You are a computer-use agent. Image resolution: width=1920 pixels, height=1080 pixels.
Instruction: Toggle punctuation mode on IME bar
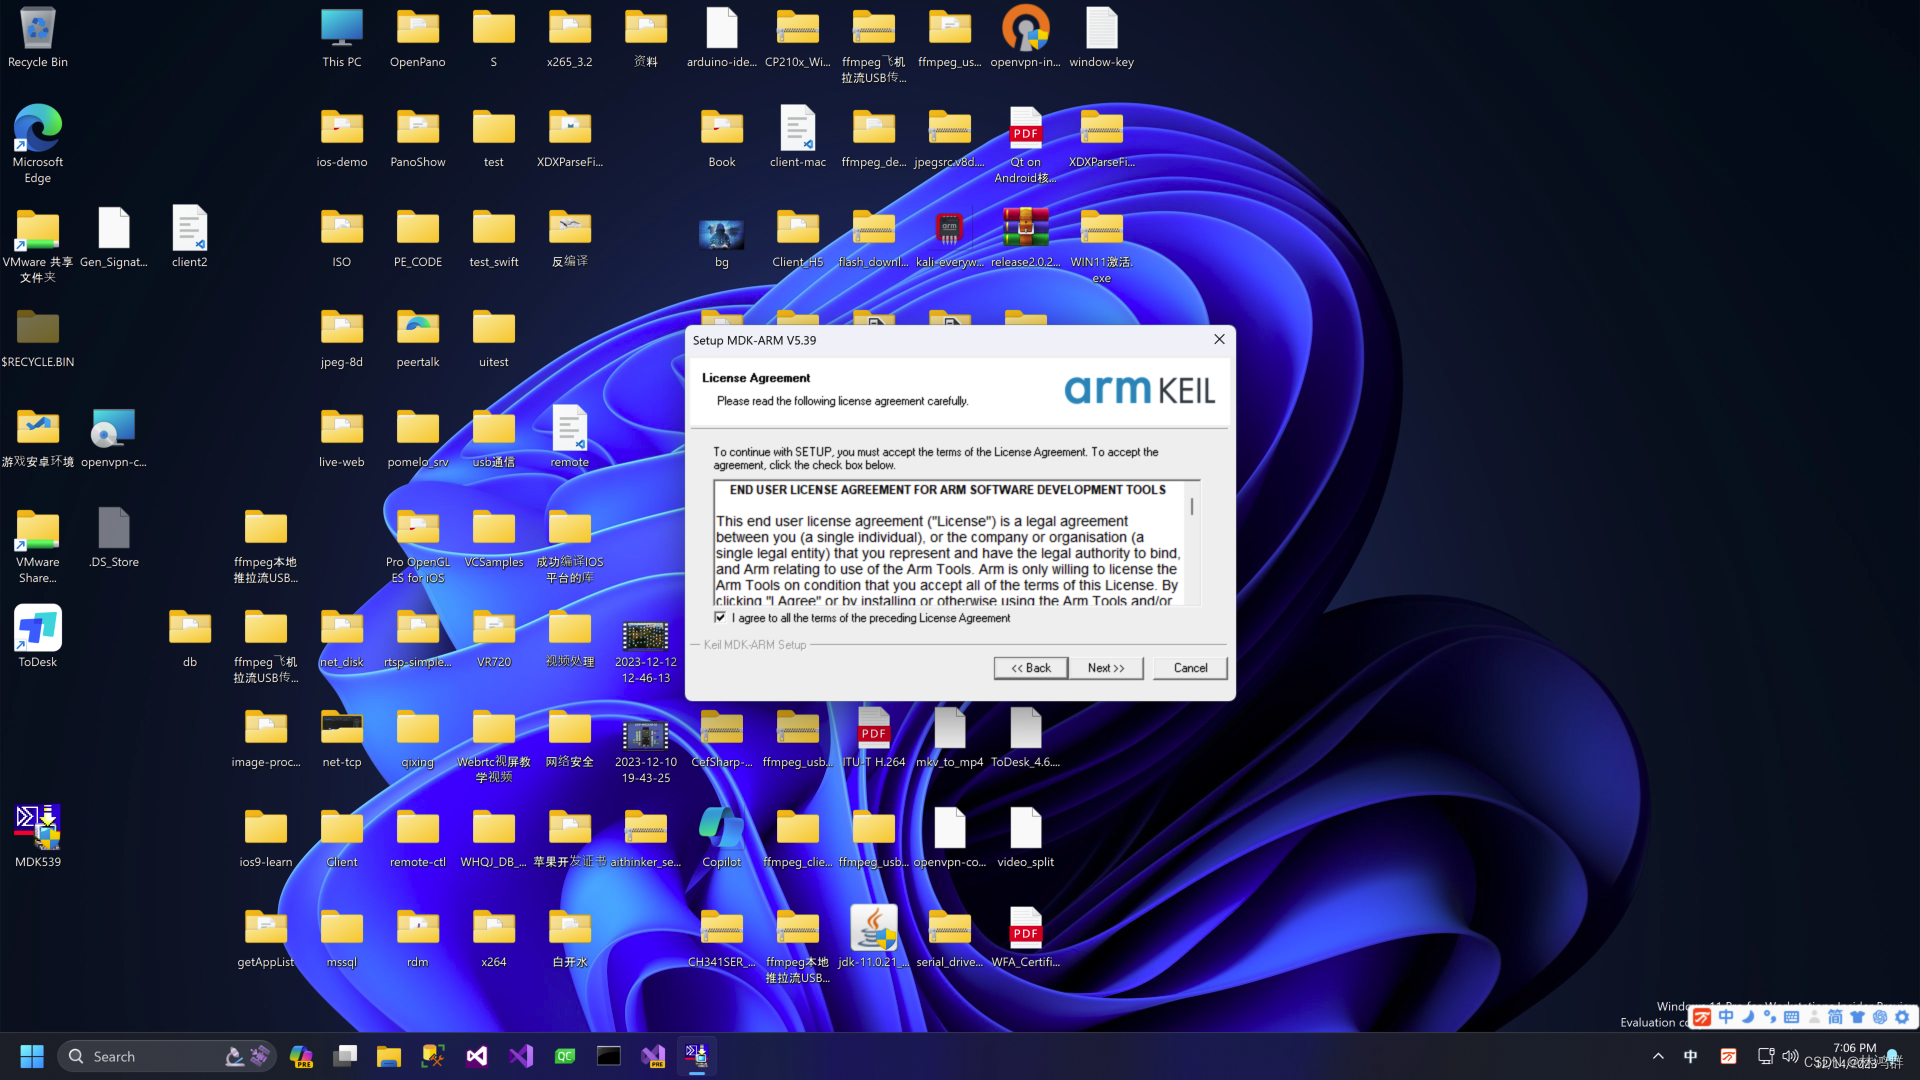tap(1770, 1017)
